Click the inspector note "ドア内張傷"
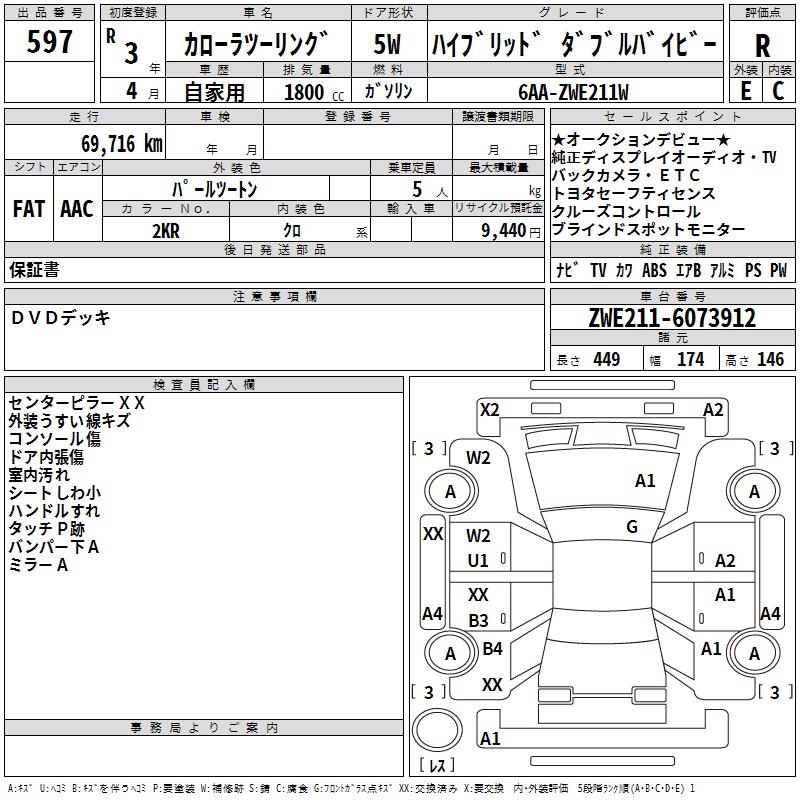Image resolution: width=800 pixels, height=800 pixels. point(46,457)
